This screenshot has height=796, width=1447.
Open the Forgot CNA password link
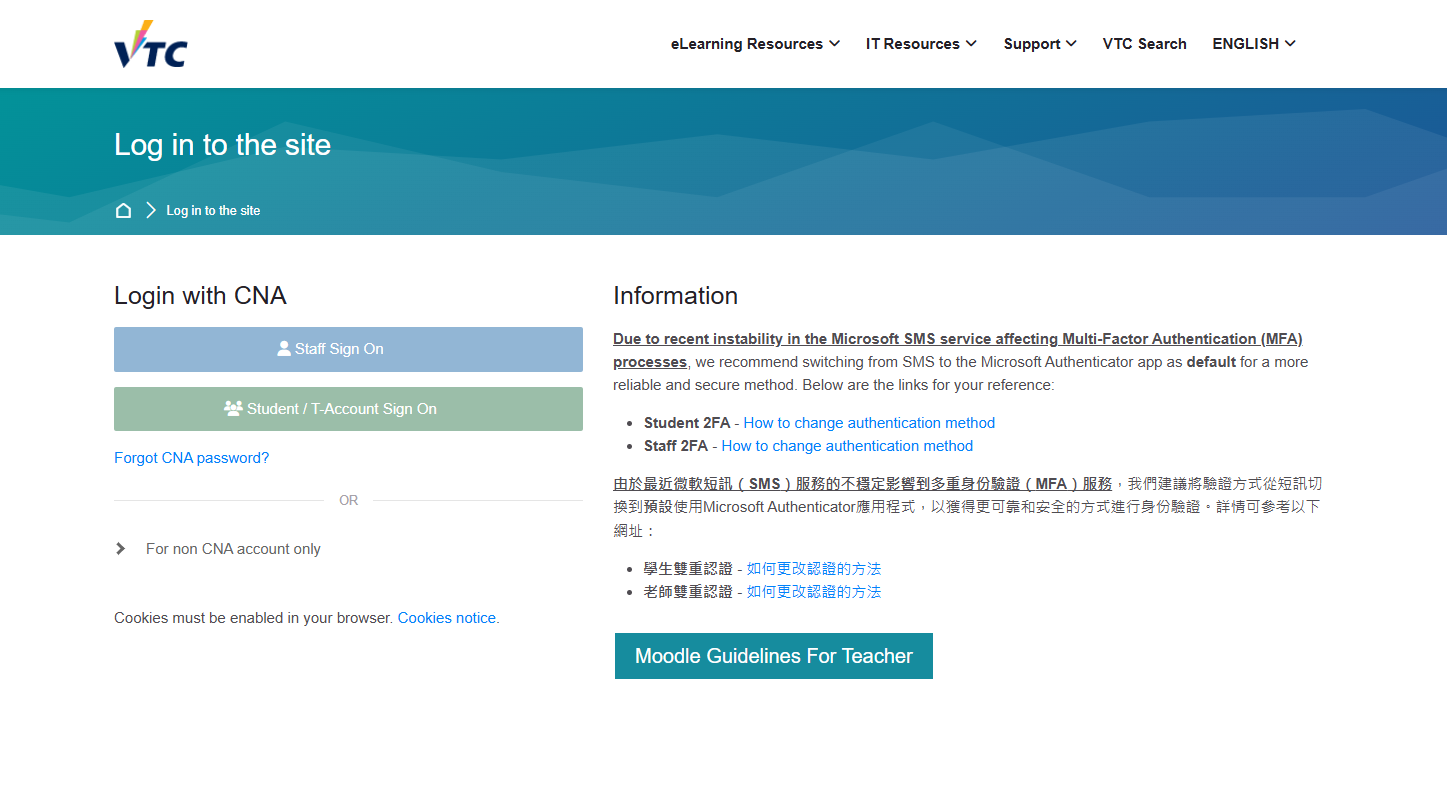191,458
